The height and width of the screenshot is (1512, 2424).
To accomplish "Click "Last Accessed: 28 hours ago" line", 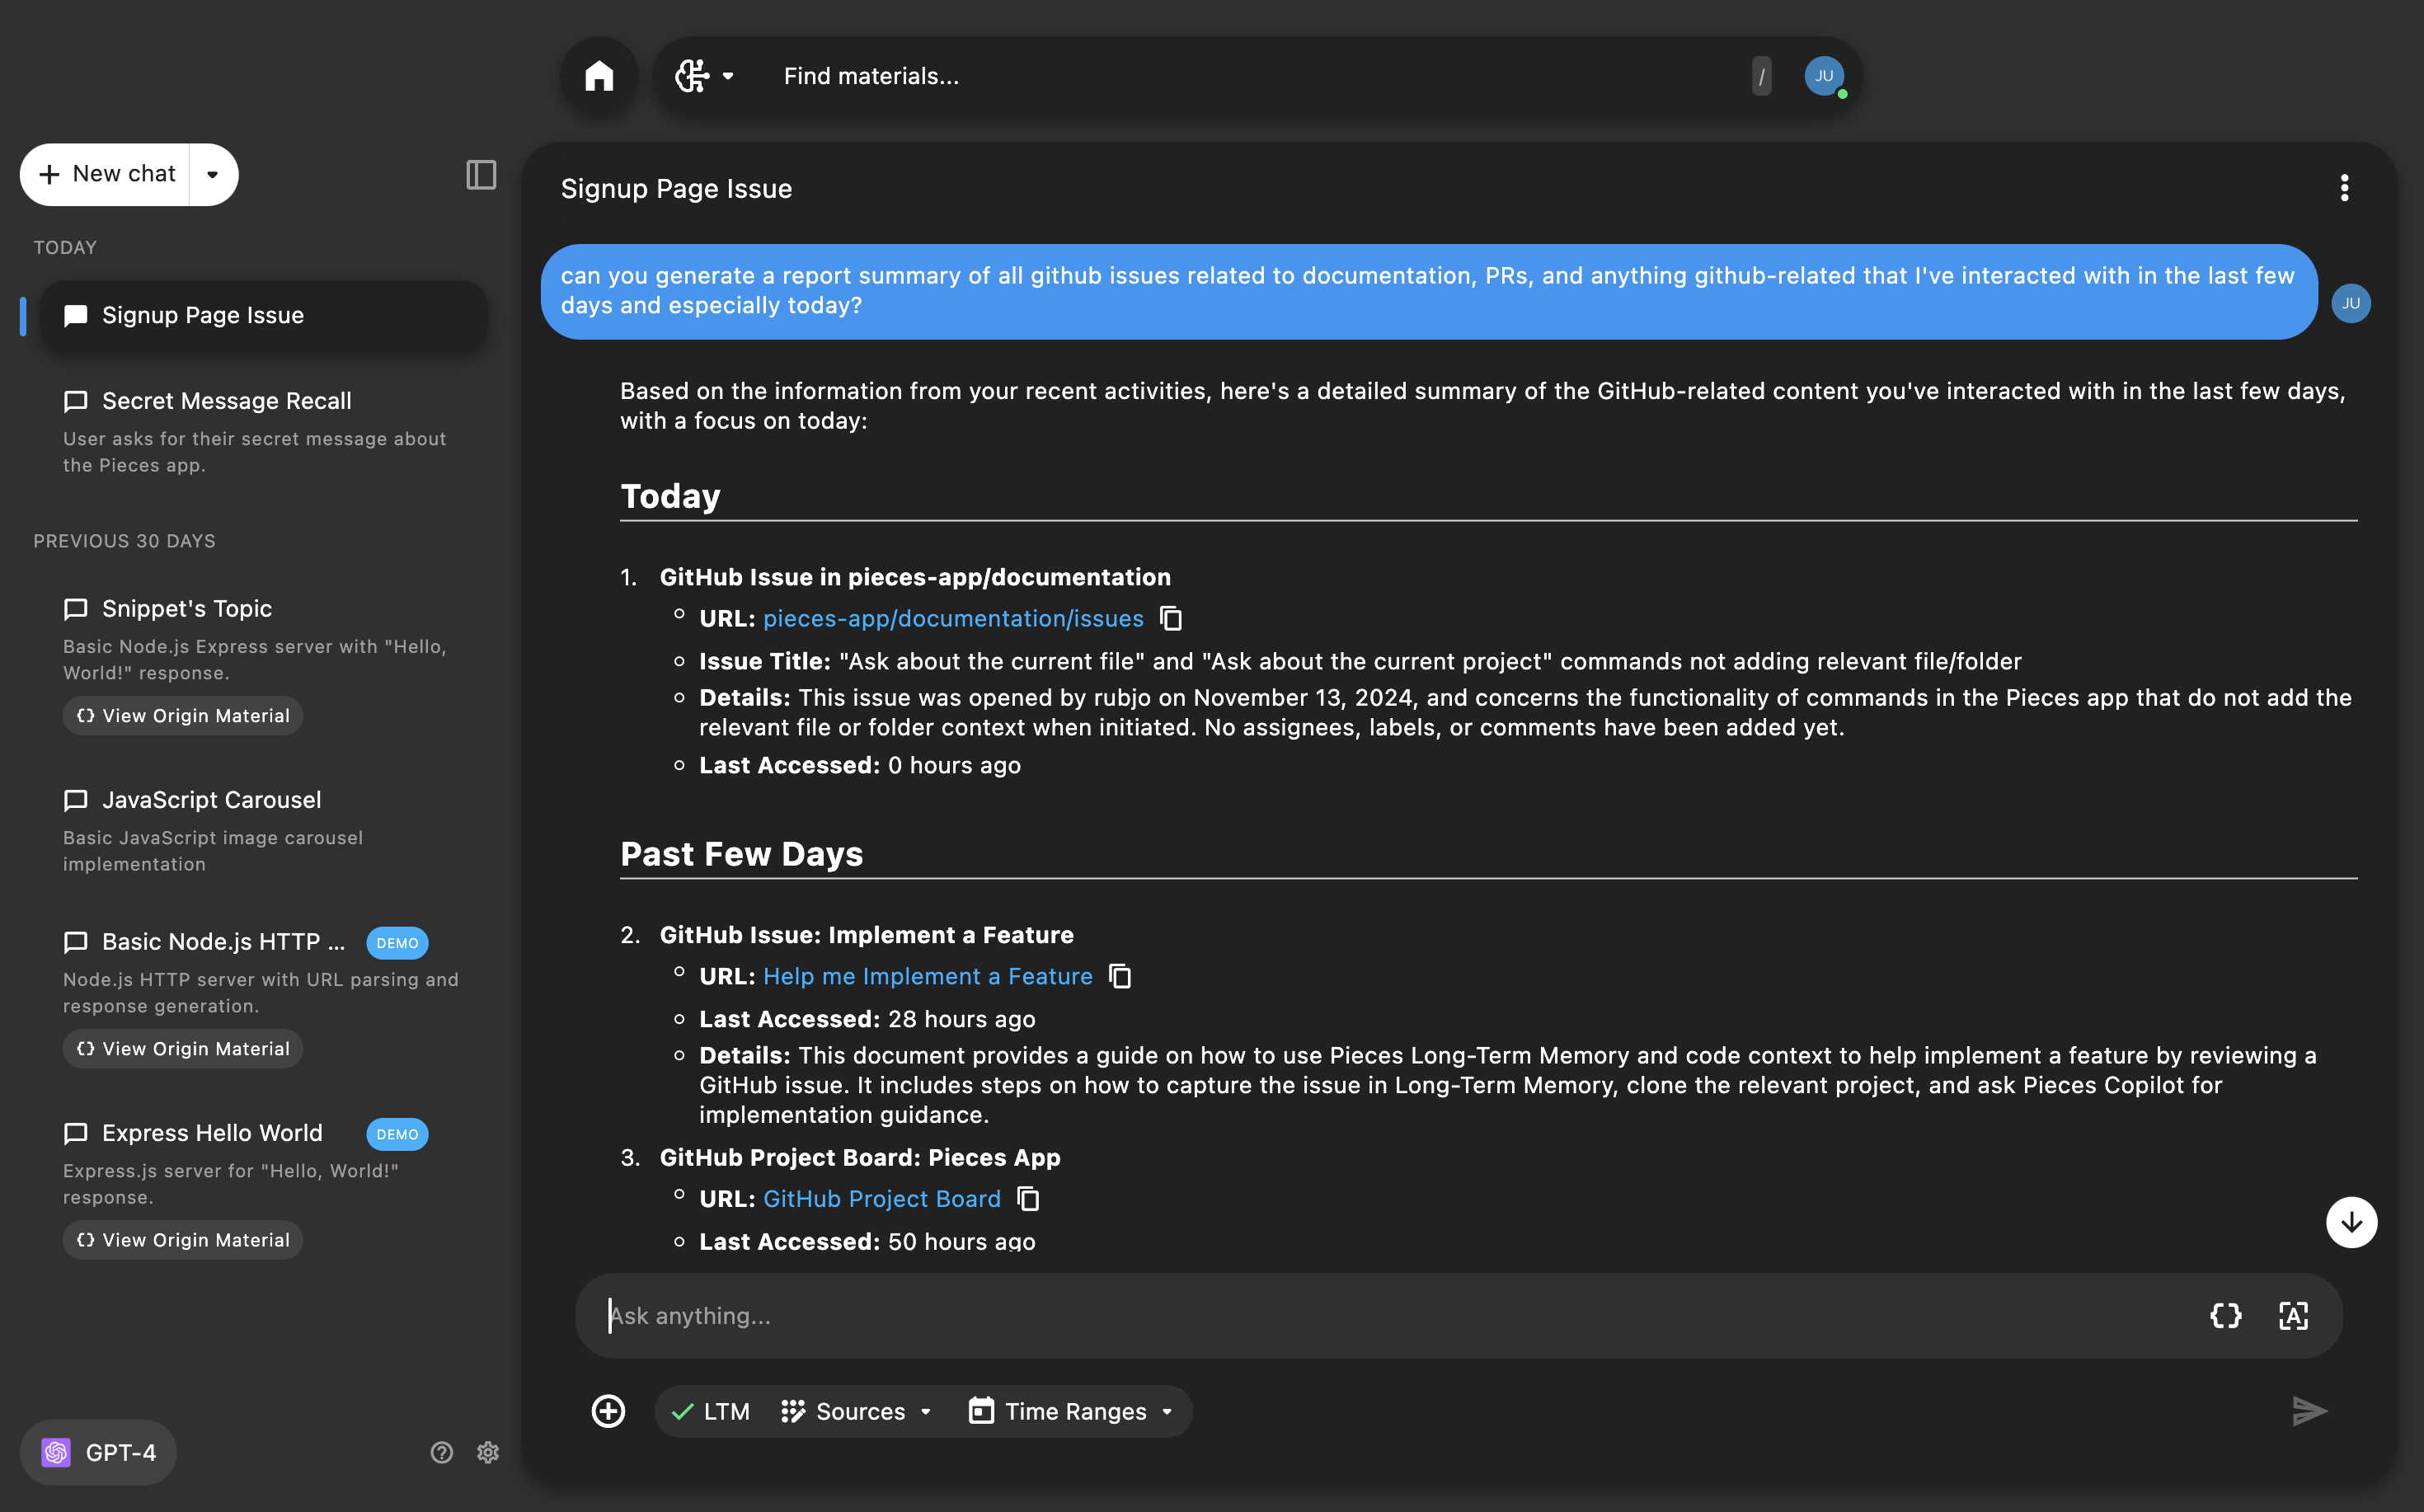I will tap(867, 1019).
